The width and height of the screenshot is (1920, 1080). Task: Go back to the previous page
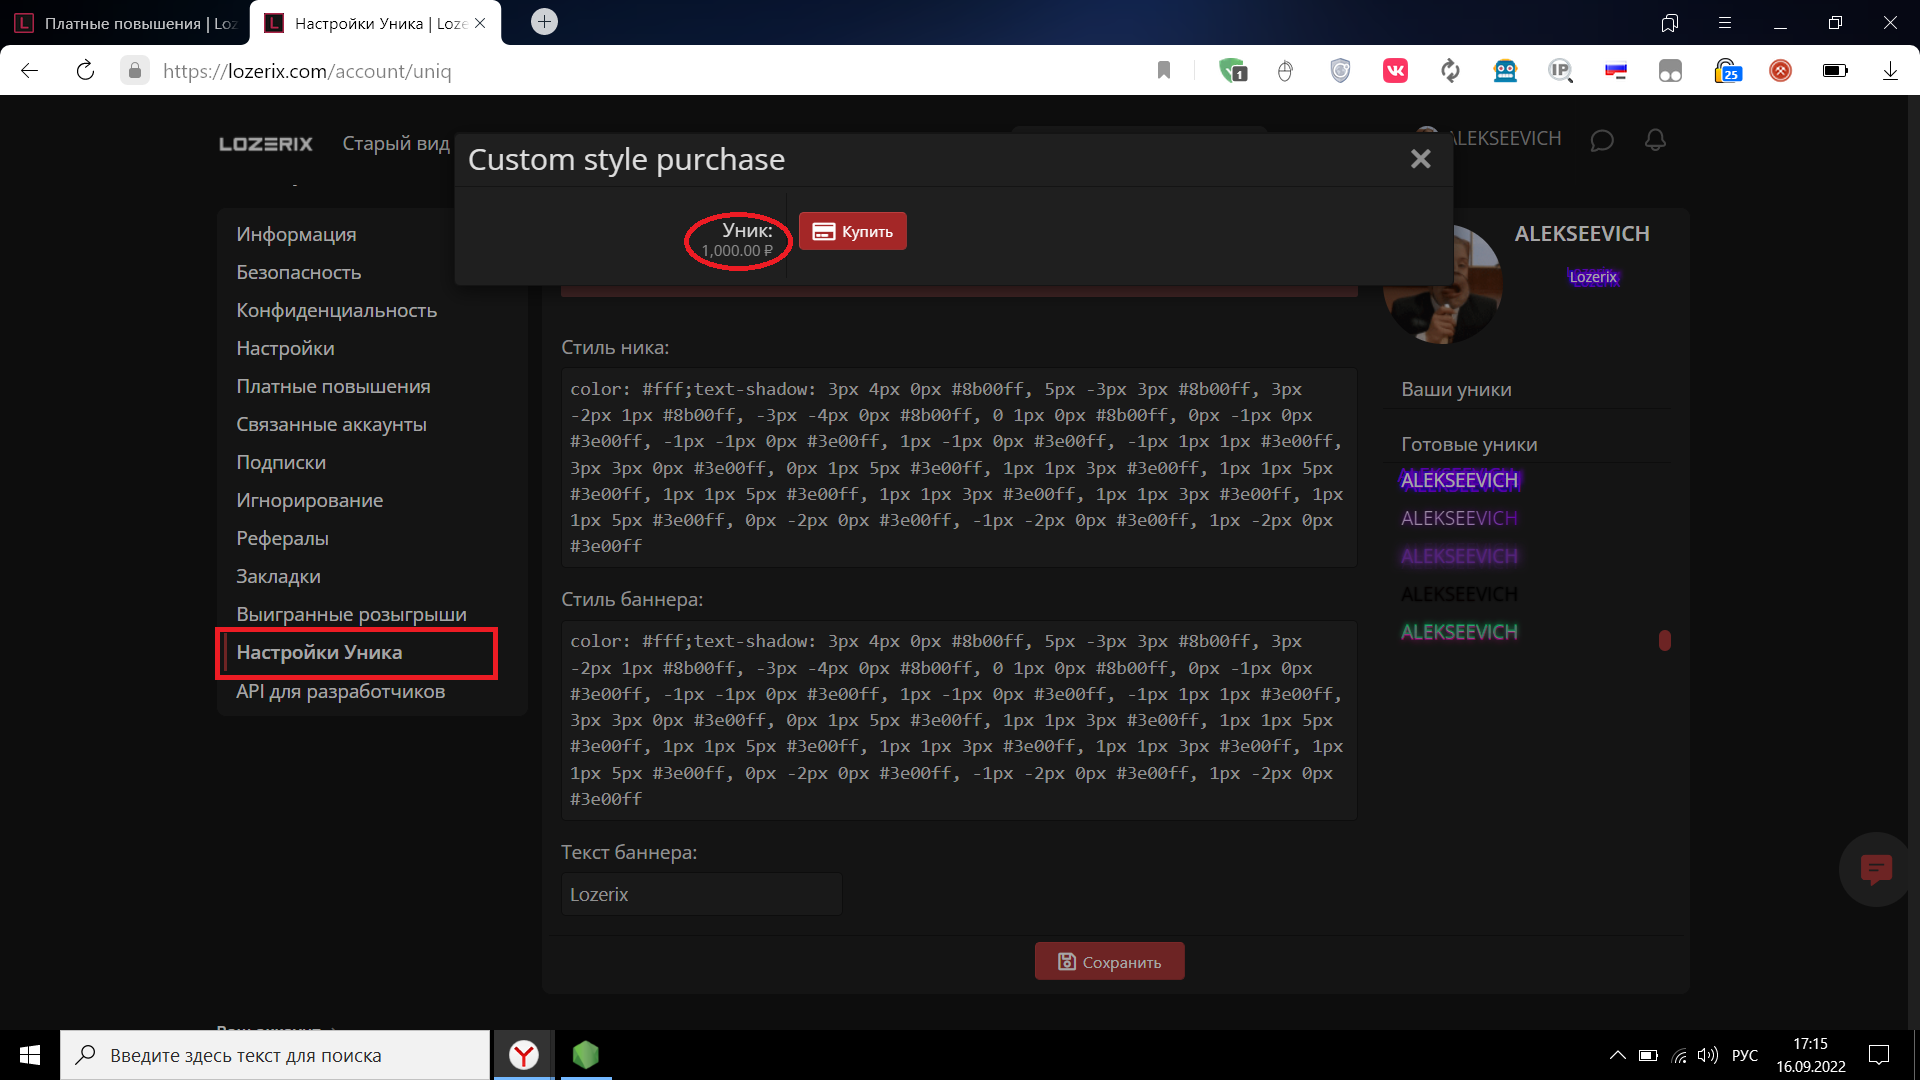30,71
